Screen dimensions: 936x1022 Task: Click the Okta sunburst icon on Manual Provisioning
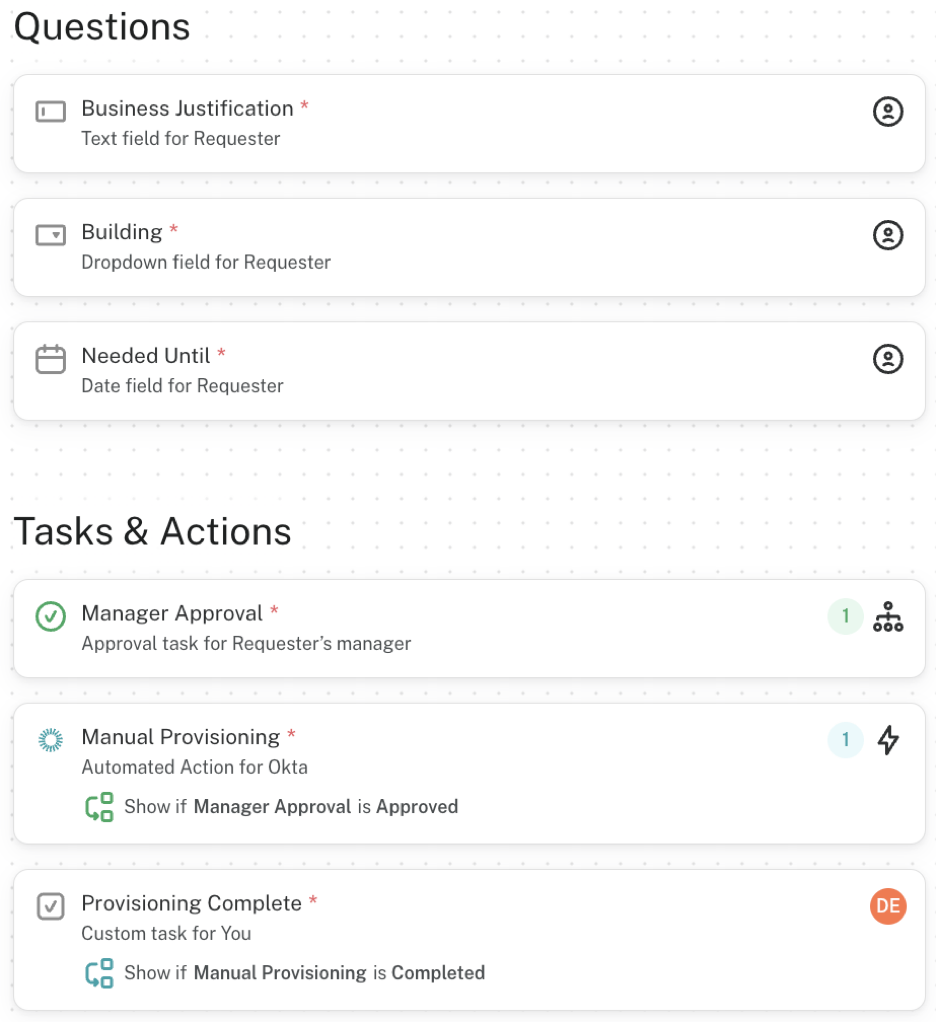[50, 740]
